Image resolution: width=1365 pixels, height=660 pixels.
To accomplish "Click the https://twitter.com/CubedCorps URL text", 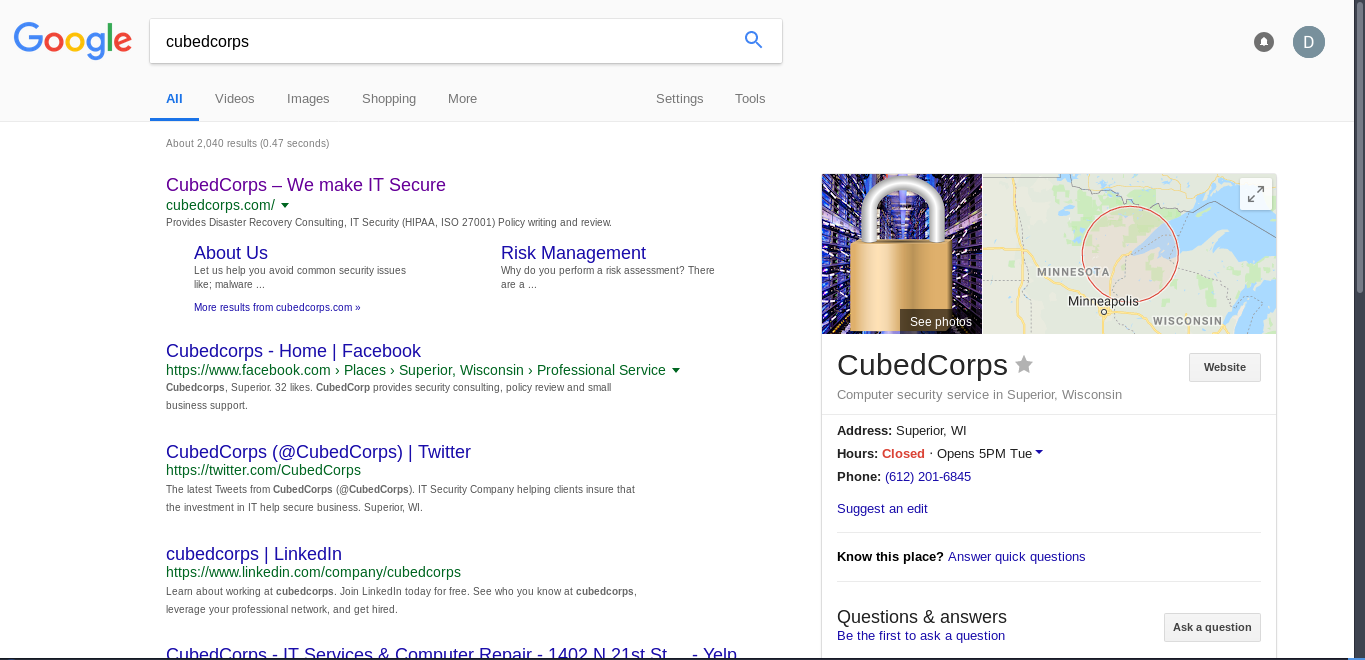I will (x=263, y=470).
